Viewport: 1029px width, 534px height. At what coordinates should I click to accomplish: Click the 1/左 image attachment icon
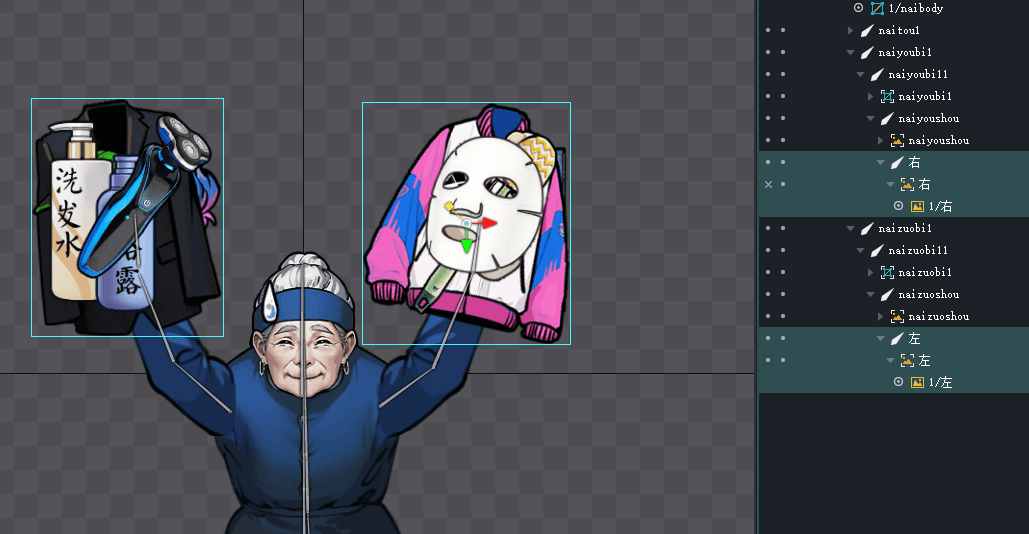917,382
